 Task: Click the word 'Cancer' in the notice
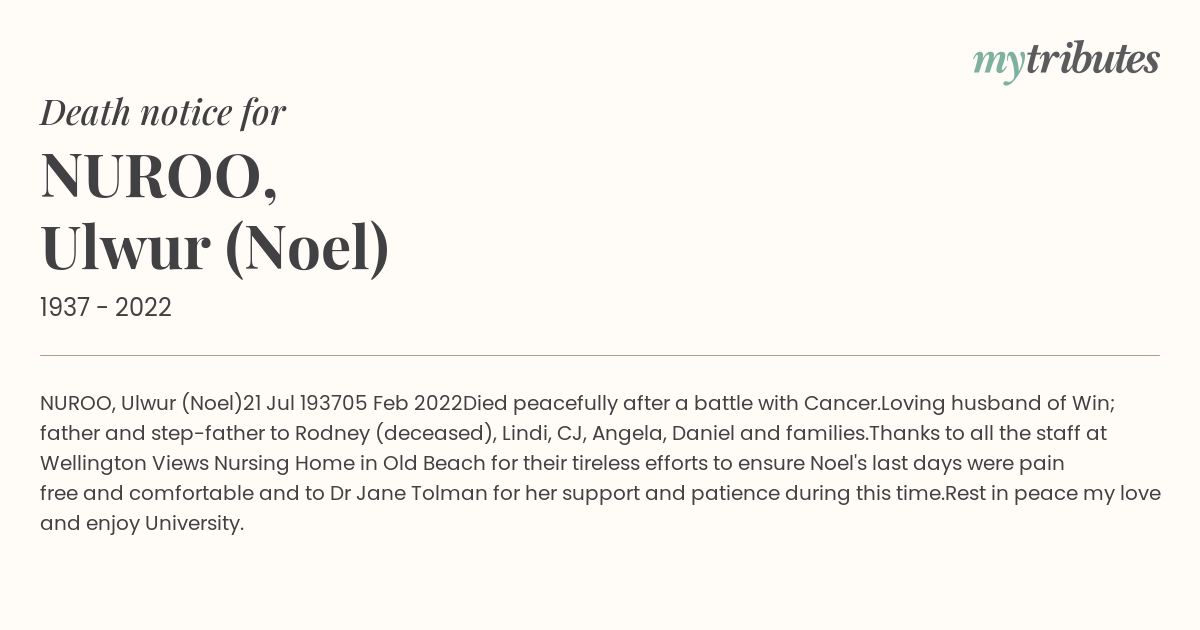click(x=841, y=403)
